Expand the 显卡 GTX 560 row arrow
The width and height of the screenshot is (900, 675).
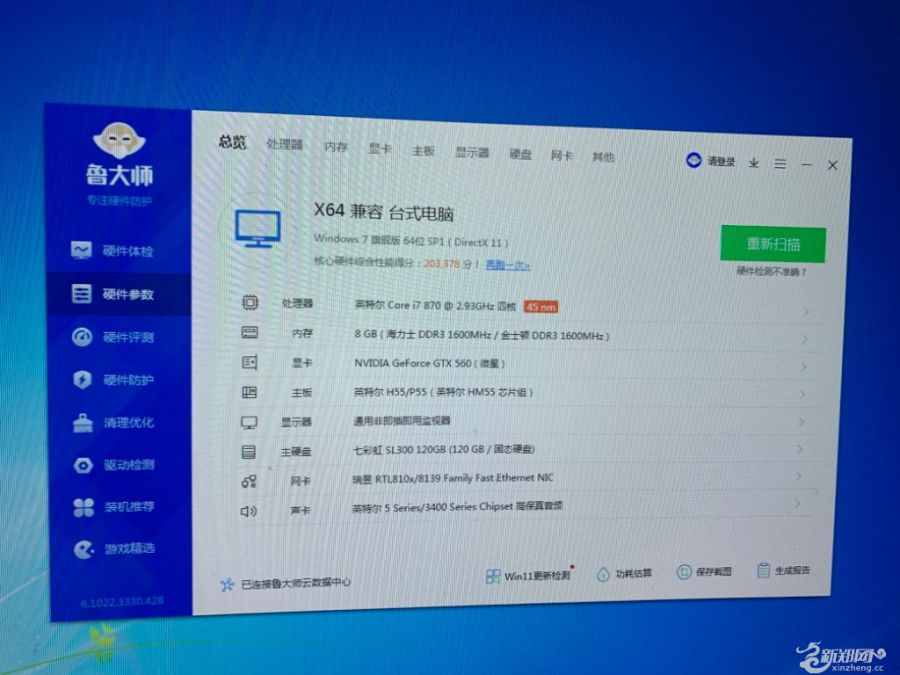click(x=804, y=366)
